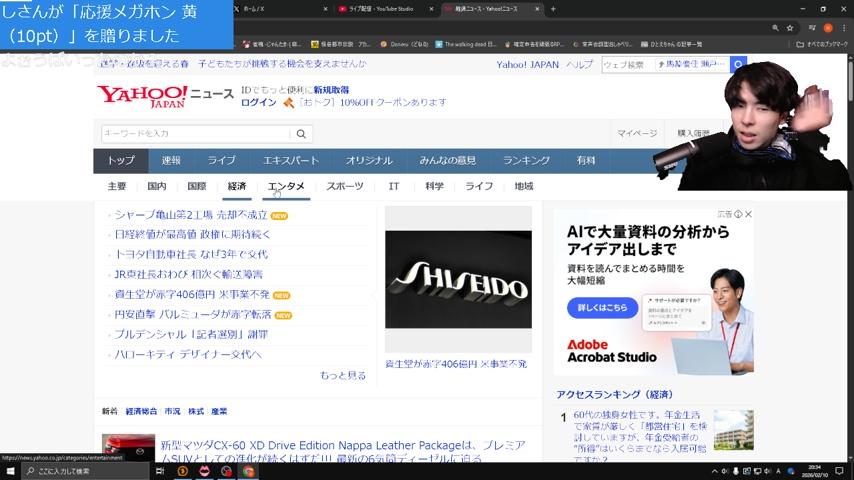Open the 市況 subcategory link

click(173, 411)
